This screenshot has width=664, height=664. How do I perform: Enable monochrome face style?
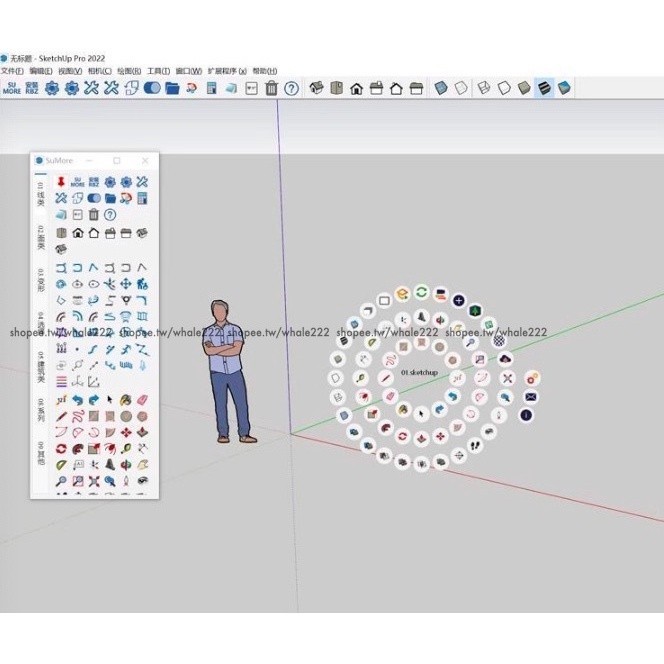pyautogui.click(x=564, y=88)
